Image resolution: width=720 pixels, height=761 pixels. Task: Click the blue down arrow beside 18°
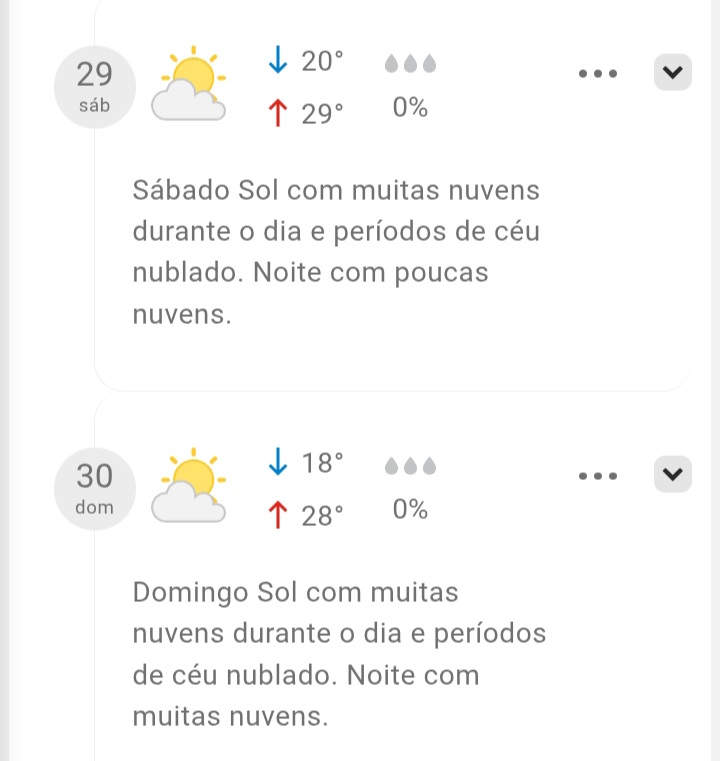pyautogui.click(x=277, y=463)
